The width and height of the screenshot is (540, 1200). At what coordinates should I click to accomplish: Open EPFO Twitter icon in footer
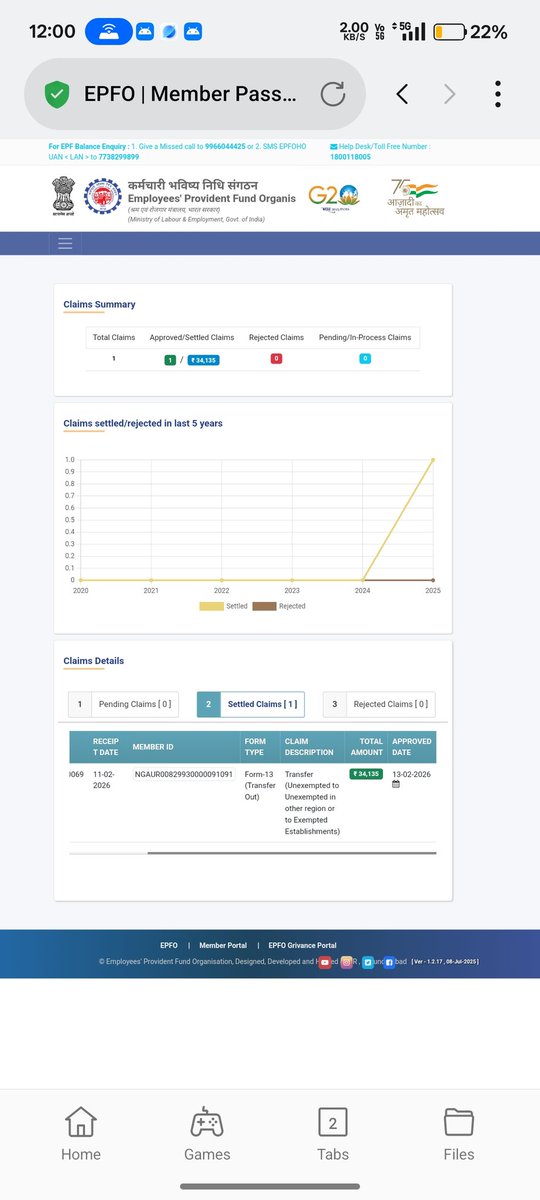pos(368,962)
